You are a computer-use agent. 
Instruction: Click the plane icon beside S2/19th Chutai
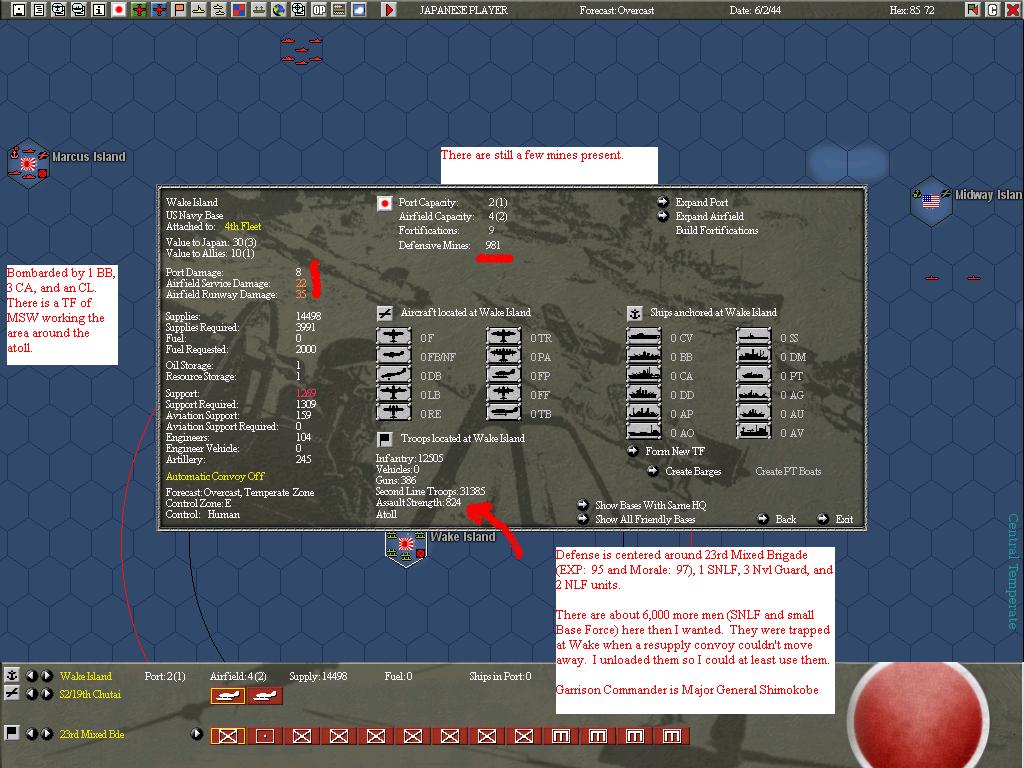tap(12, 694)
